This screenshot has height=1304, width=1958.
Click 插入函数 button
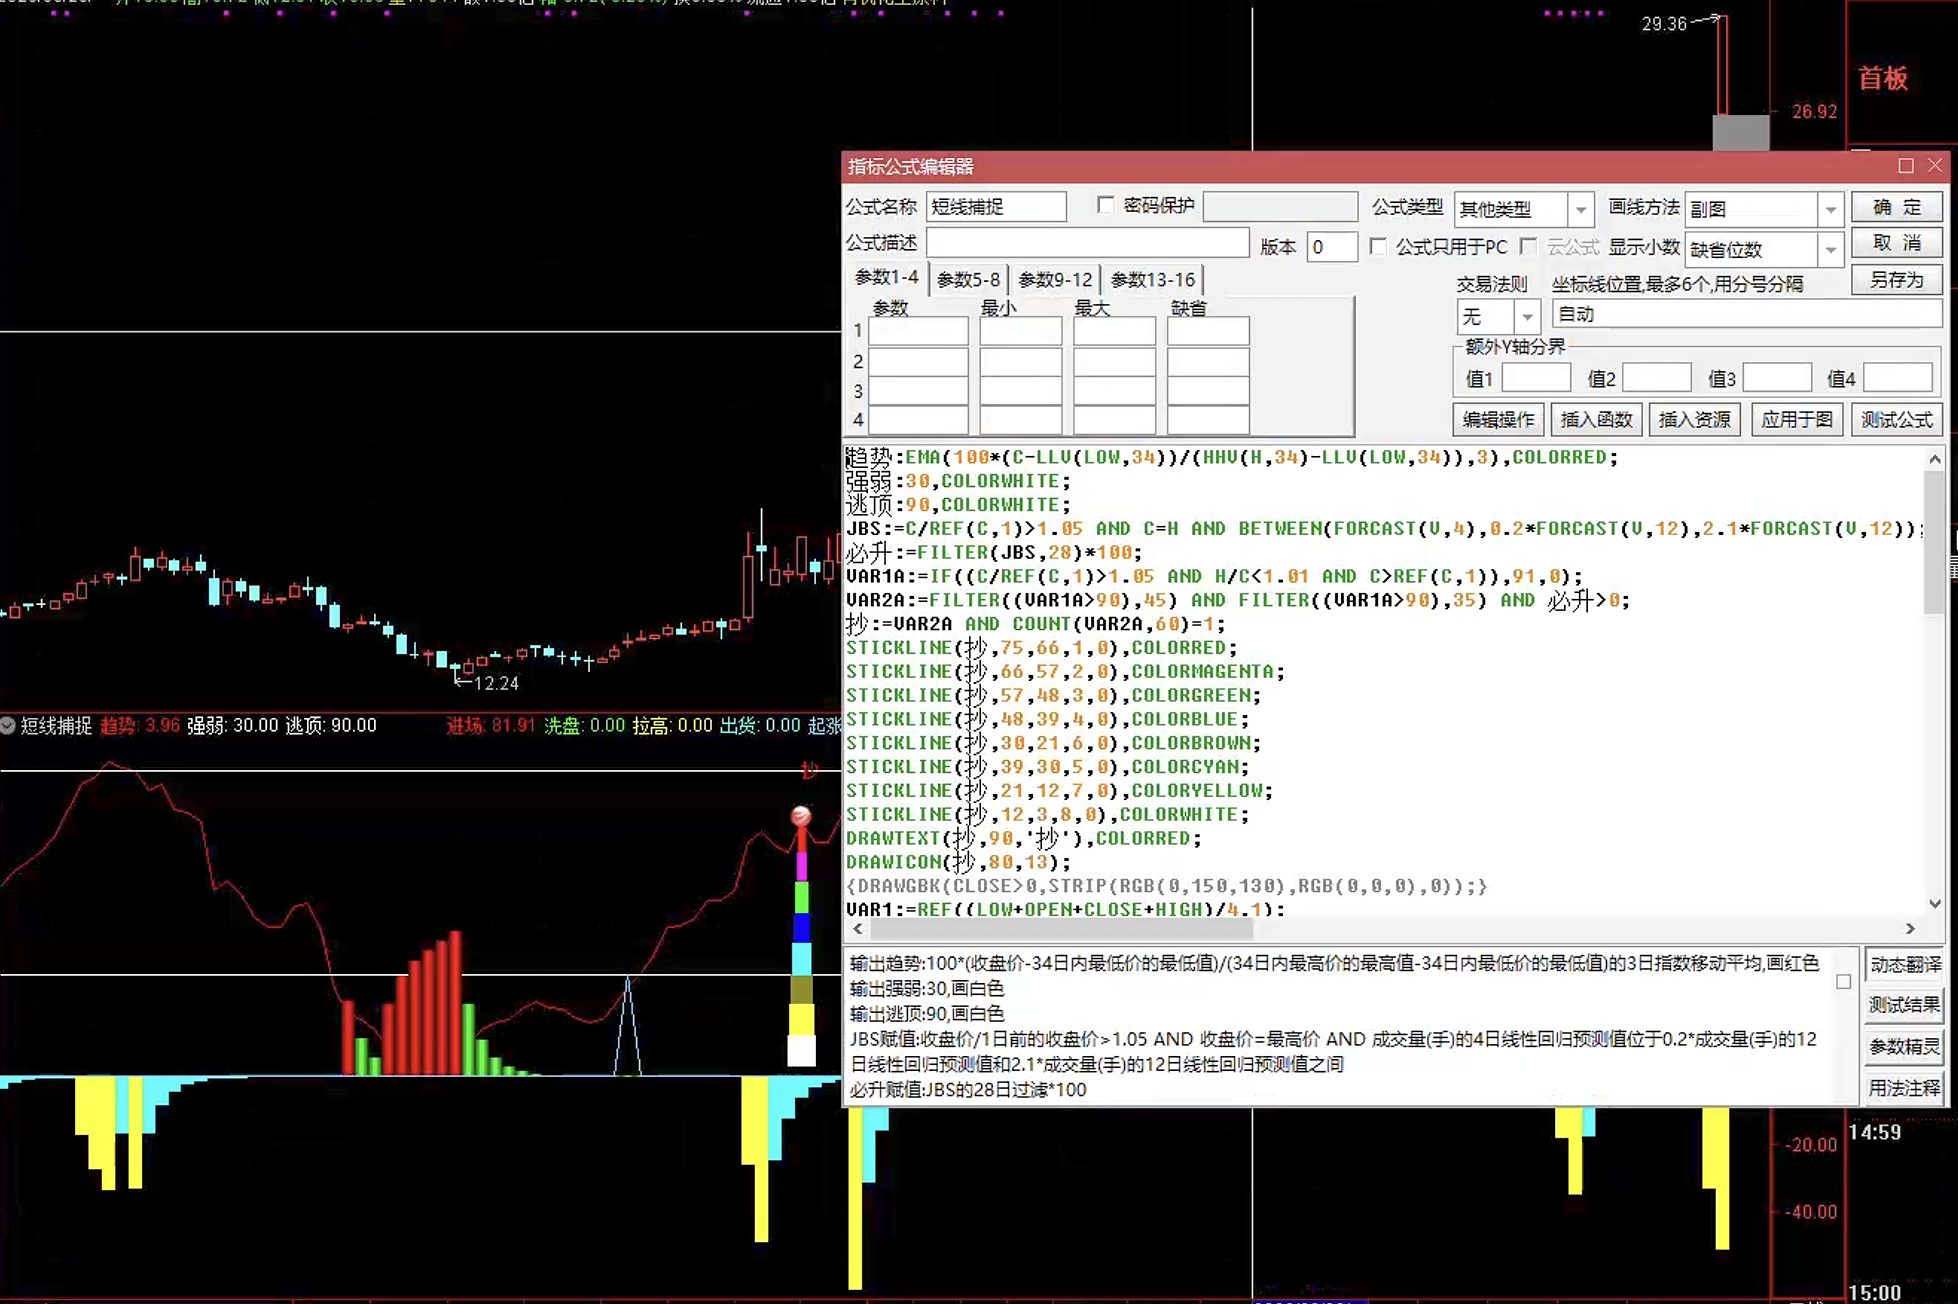1596,419
